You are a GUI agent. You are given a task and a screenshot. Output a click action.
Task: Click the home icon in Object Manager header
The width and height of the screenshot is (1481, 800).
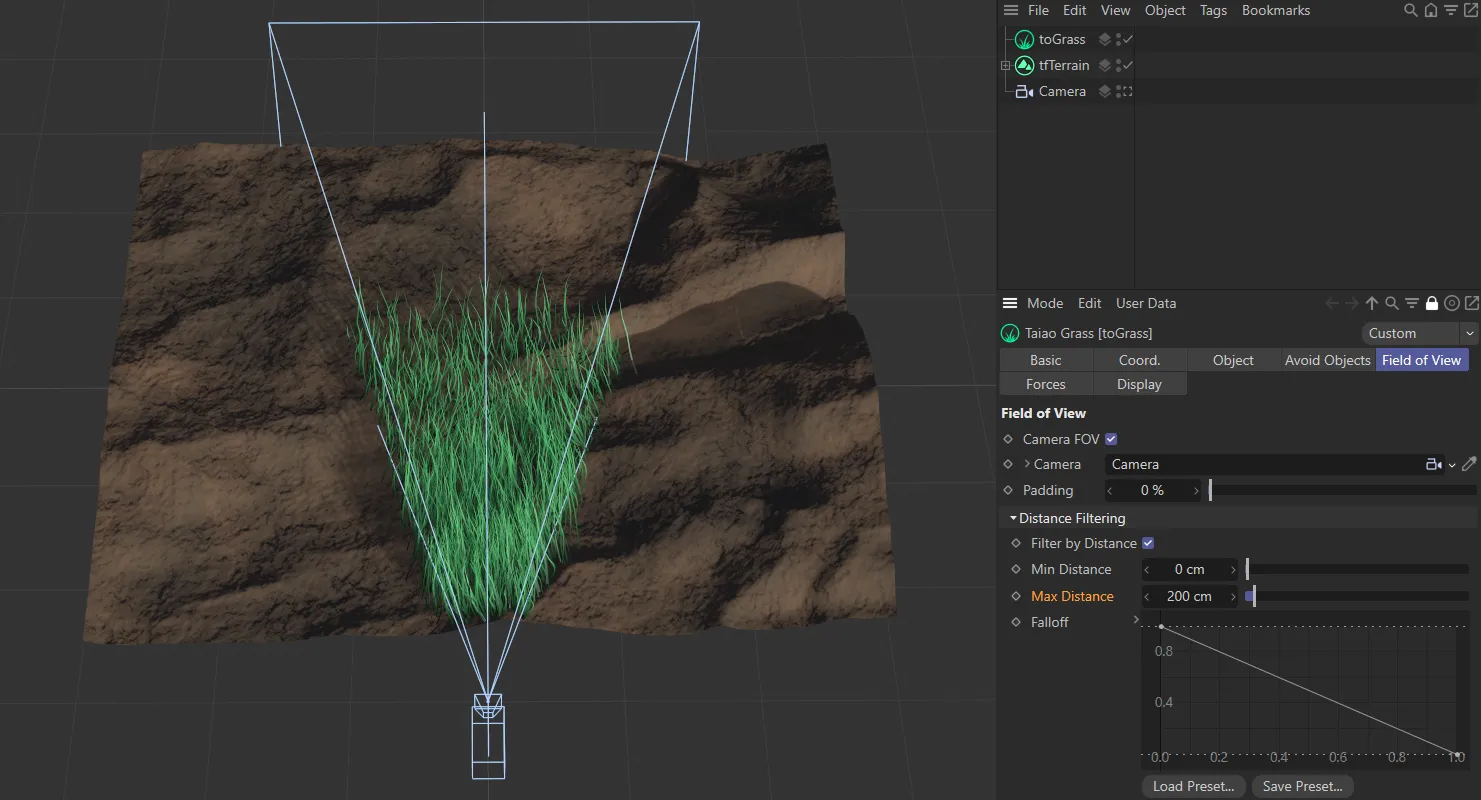[1430, 10]
